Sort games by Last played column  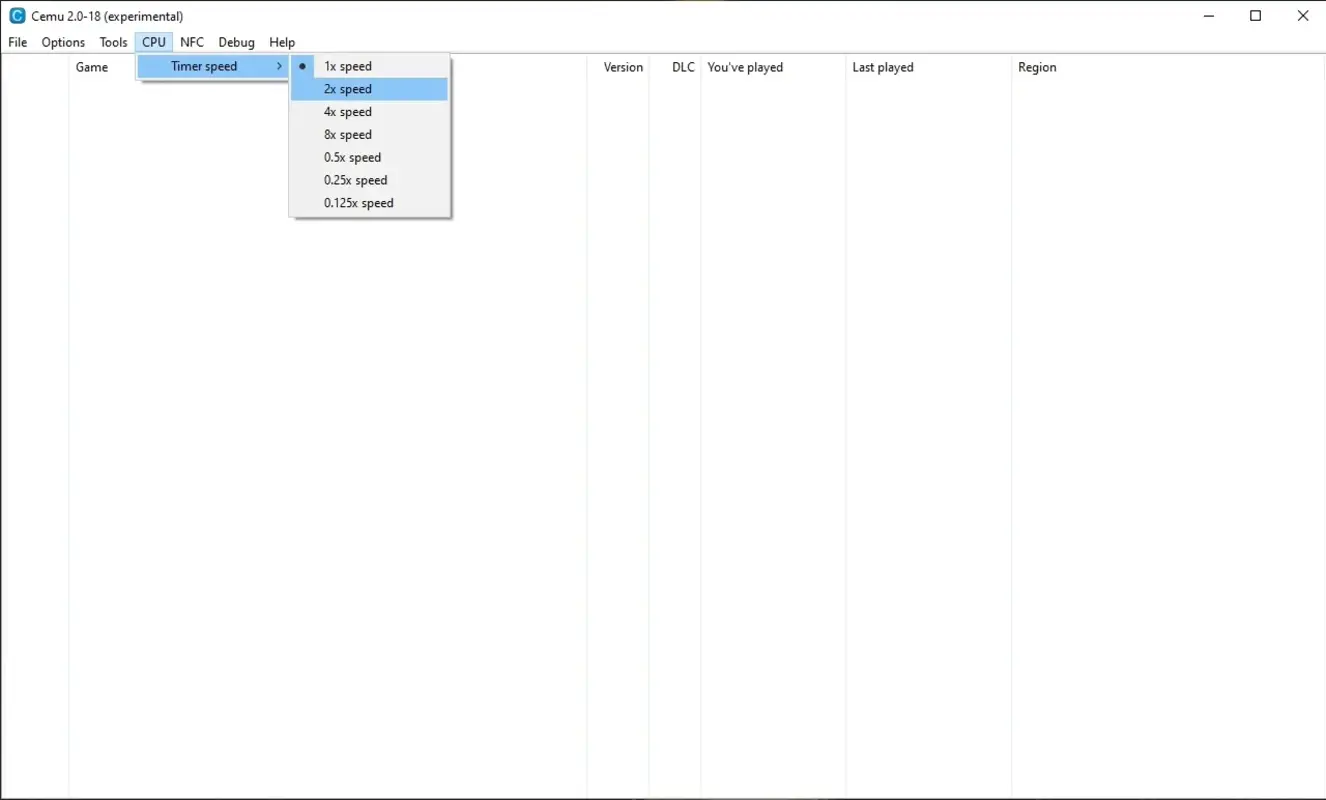883,67
